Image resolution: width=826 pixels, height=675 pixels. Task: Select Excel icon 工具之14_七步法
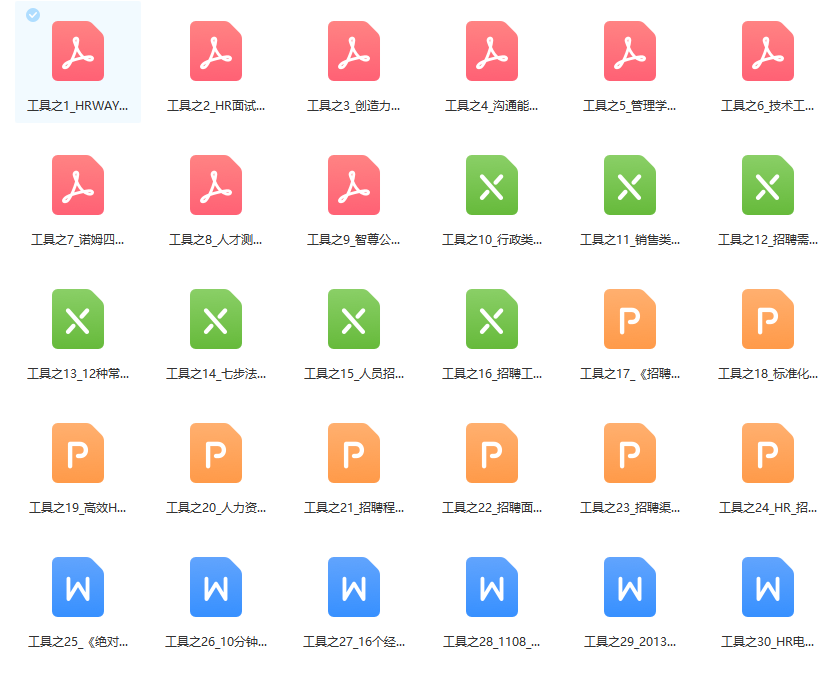point(216,319)
